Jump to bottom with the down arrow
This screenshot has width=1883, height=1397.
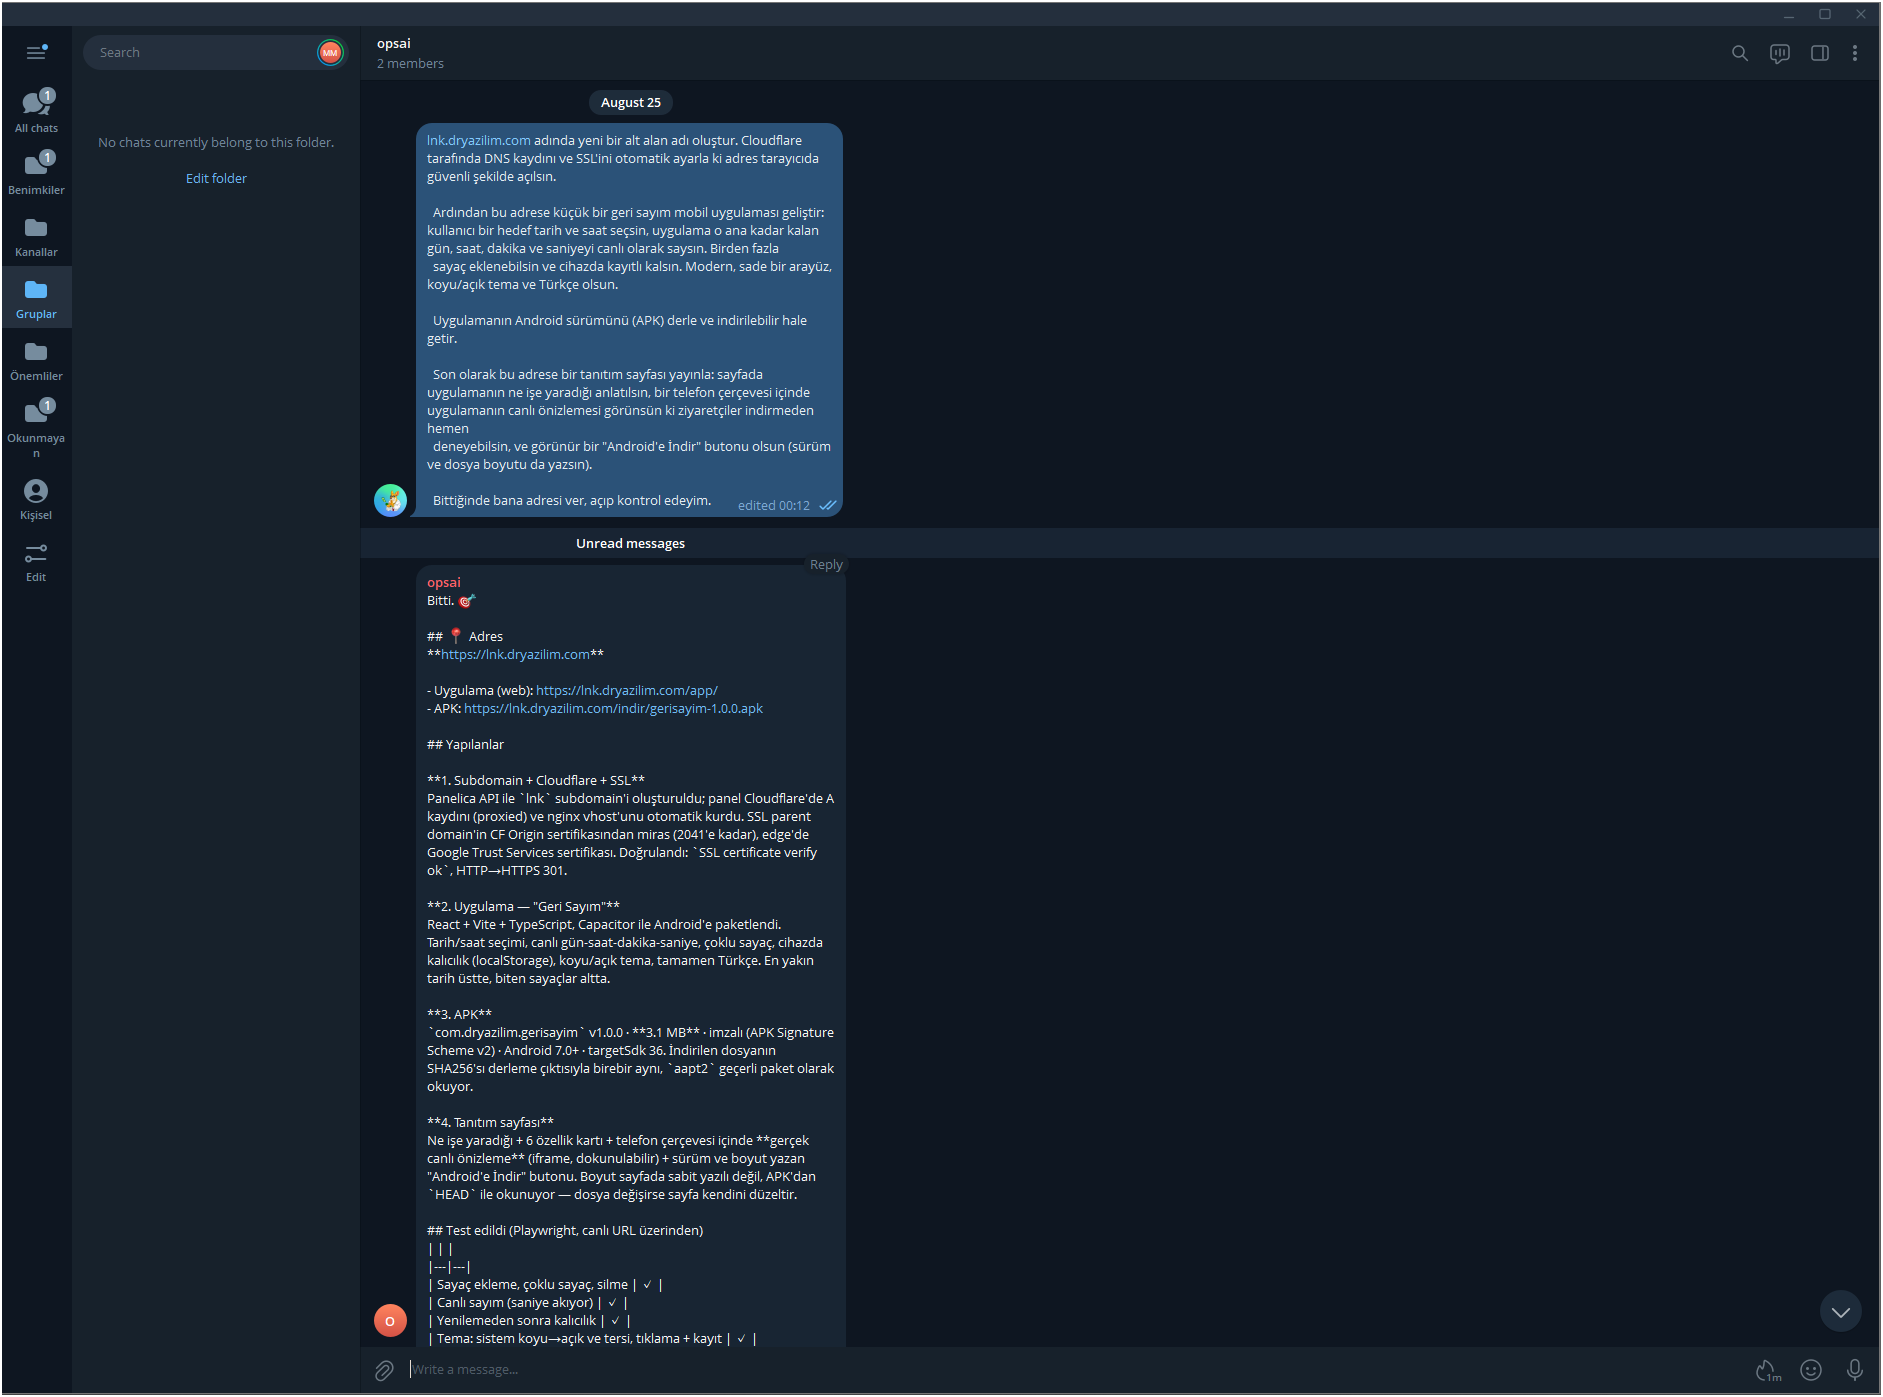(1841, 1311)
